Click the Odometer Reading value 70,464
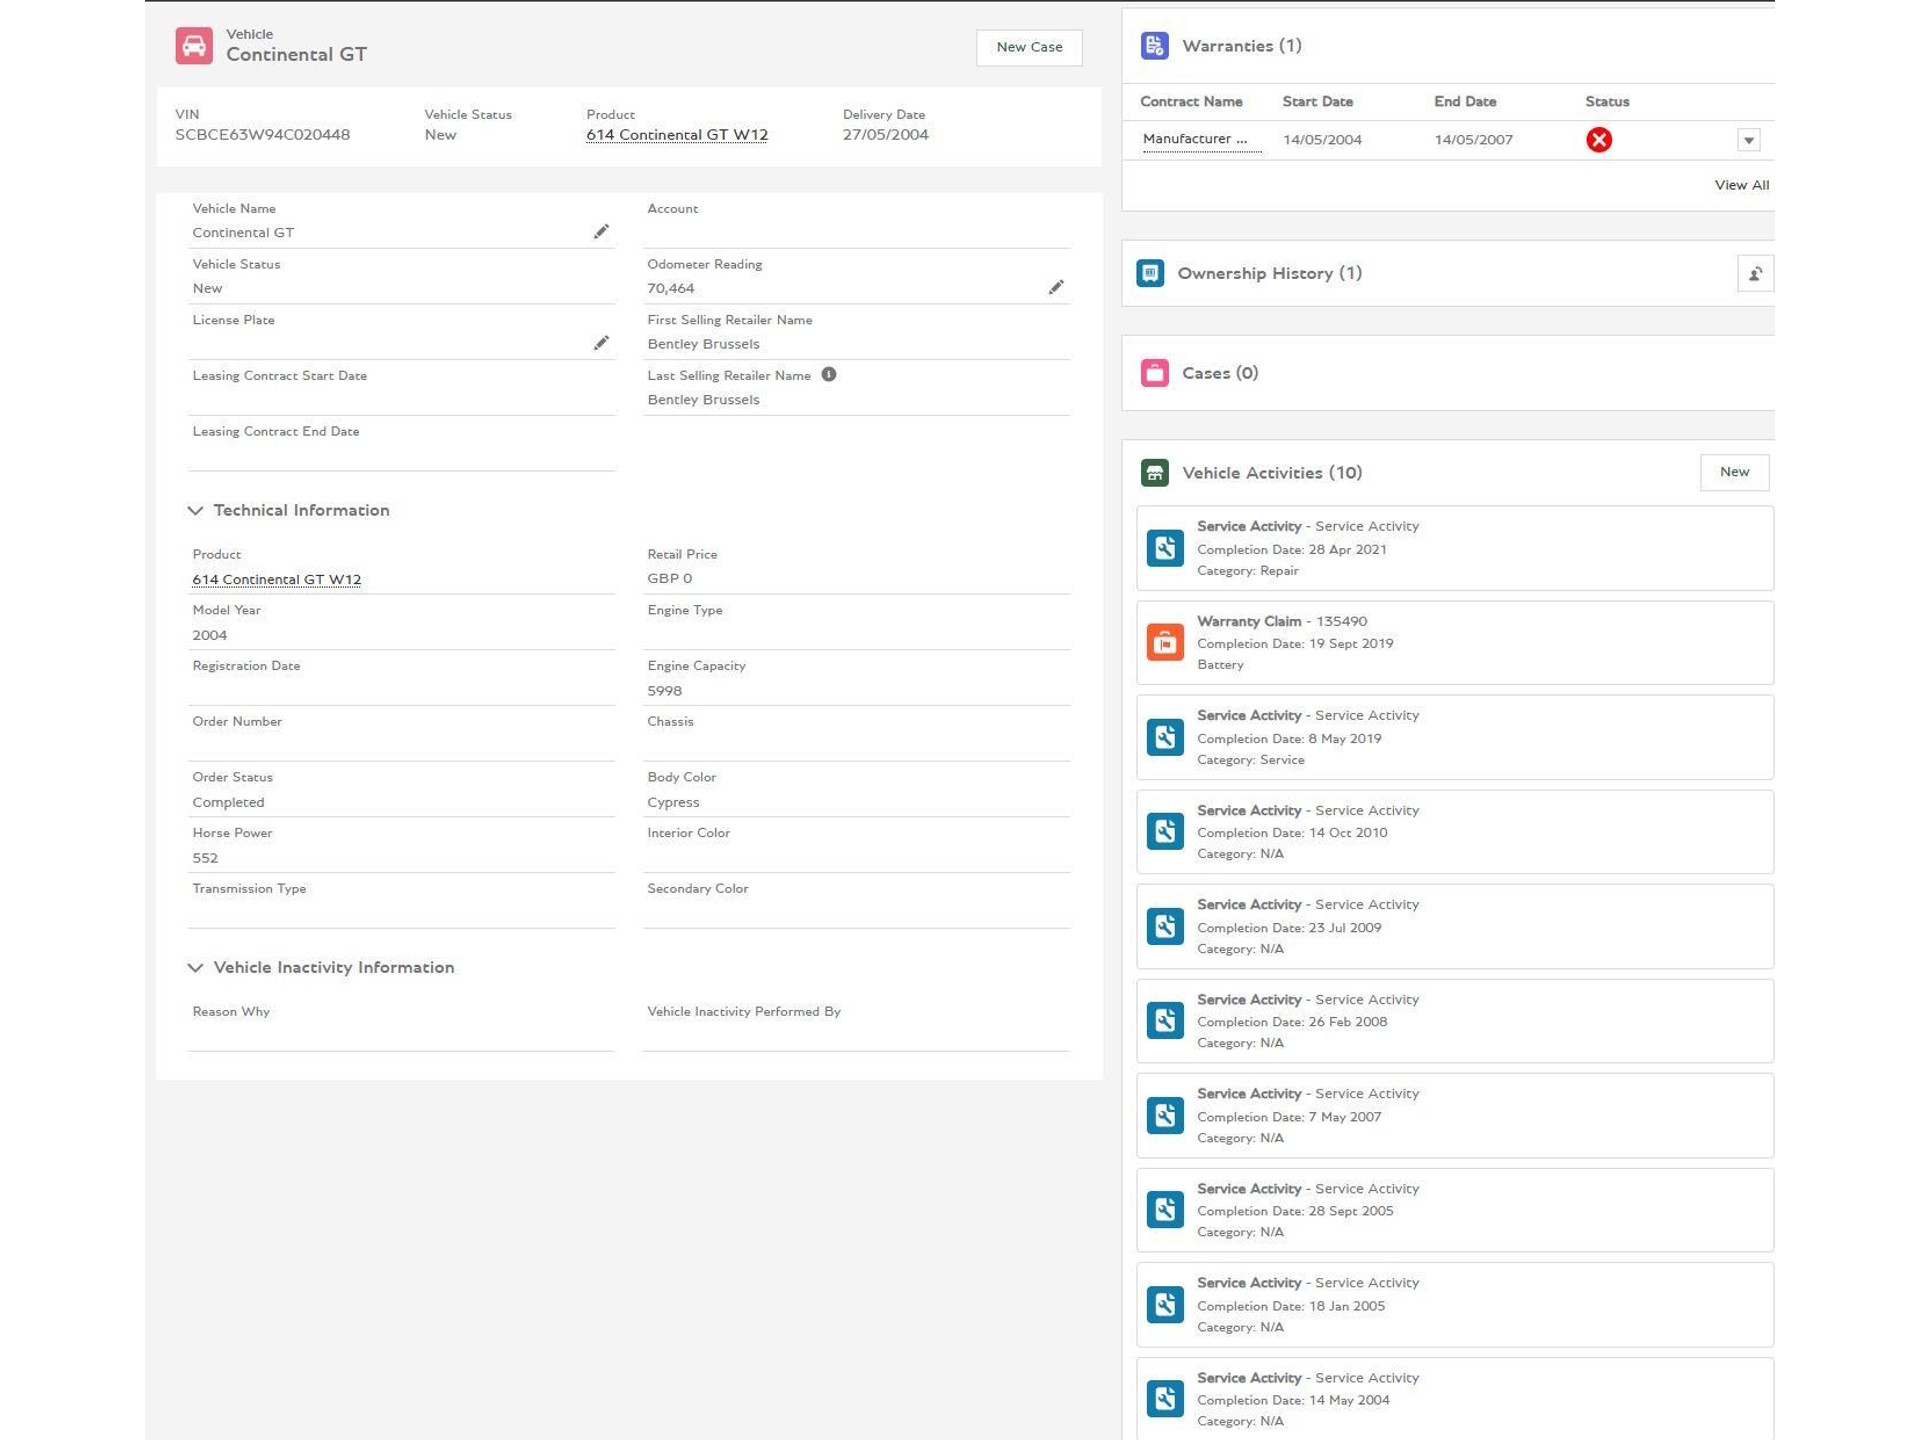The image size is (1920, 1440). pos(671,289)
